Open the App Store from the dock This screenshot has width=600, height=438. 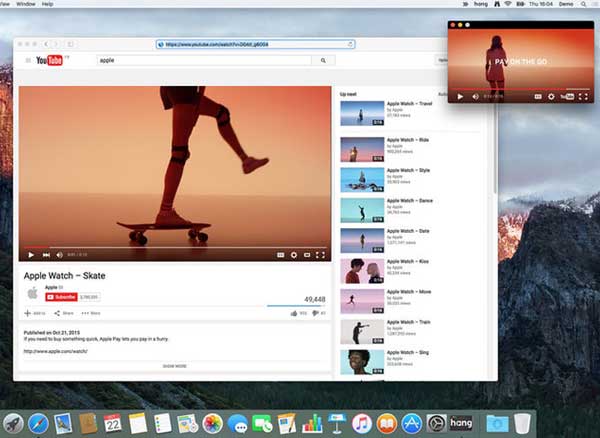click(x=411, y=423)
